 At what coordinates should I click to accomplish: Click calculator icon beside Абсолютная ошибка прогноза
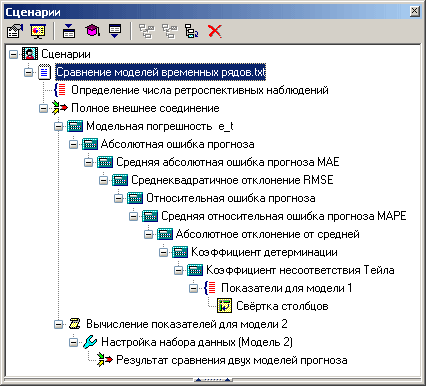click(x=90, y=144)
